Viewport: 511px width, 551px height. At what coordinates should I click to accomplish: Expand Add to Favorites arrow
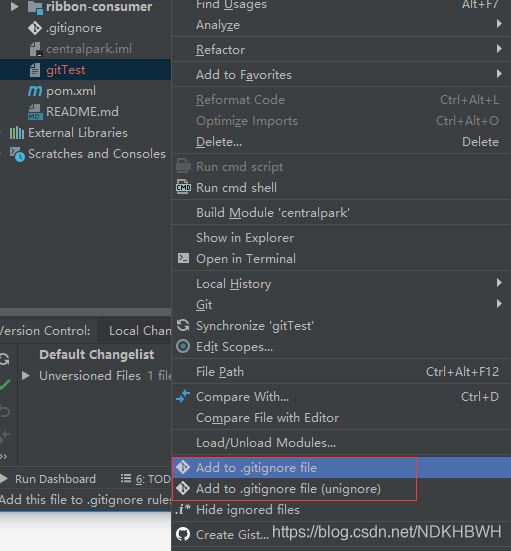[499, 74]
